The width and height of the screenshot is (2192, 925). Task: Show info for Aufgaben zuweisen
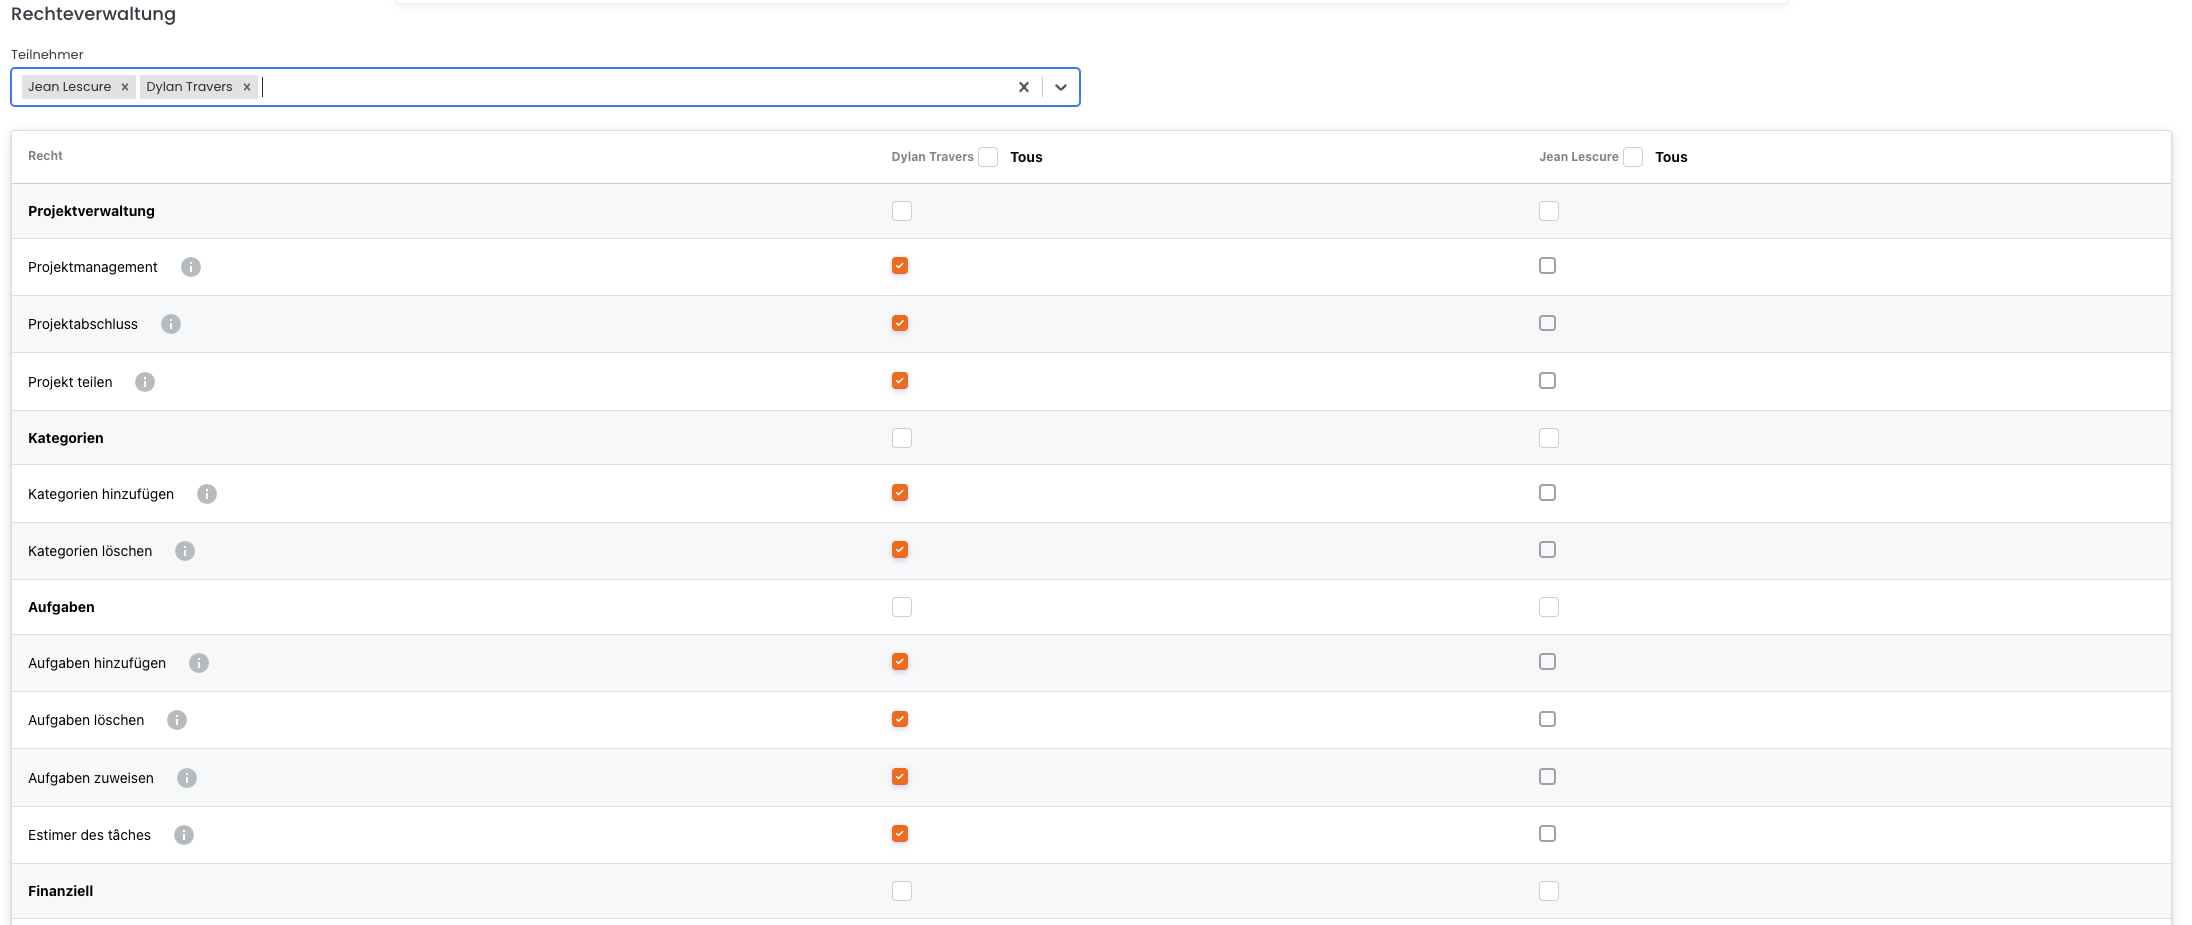point(187,778)
